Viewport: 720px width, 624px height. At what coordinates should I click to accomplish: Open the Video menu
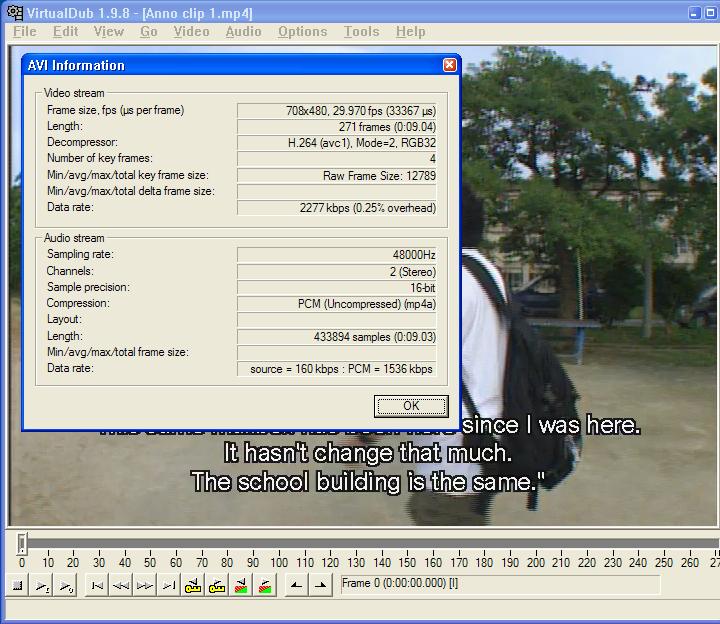191,31
